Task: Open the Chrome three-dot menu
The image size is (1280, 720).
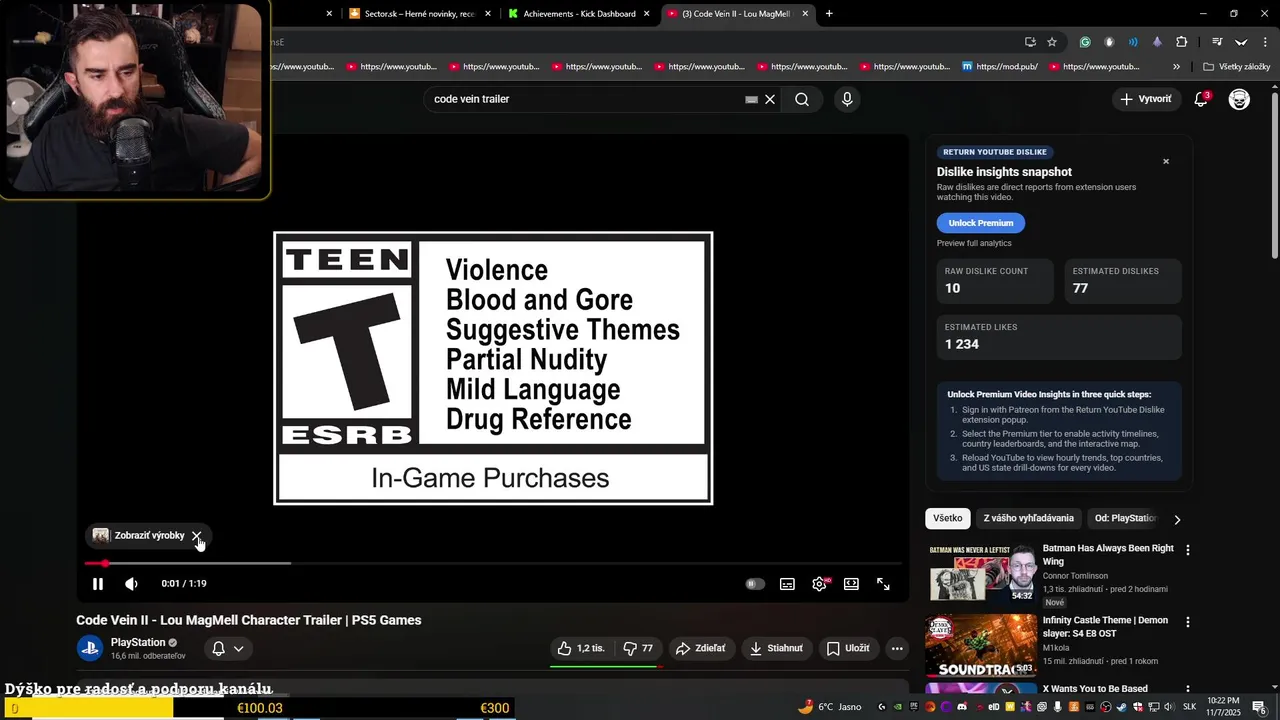Action: 1264,42
